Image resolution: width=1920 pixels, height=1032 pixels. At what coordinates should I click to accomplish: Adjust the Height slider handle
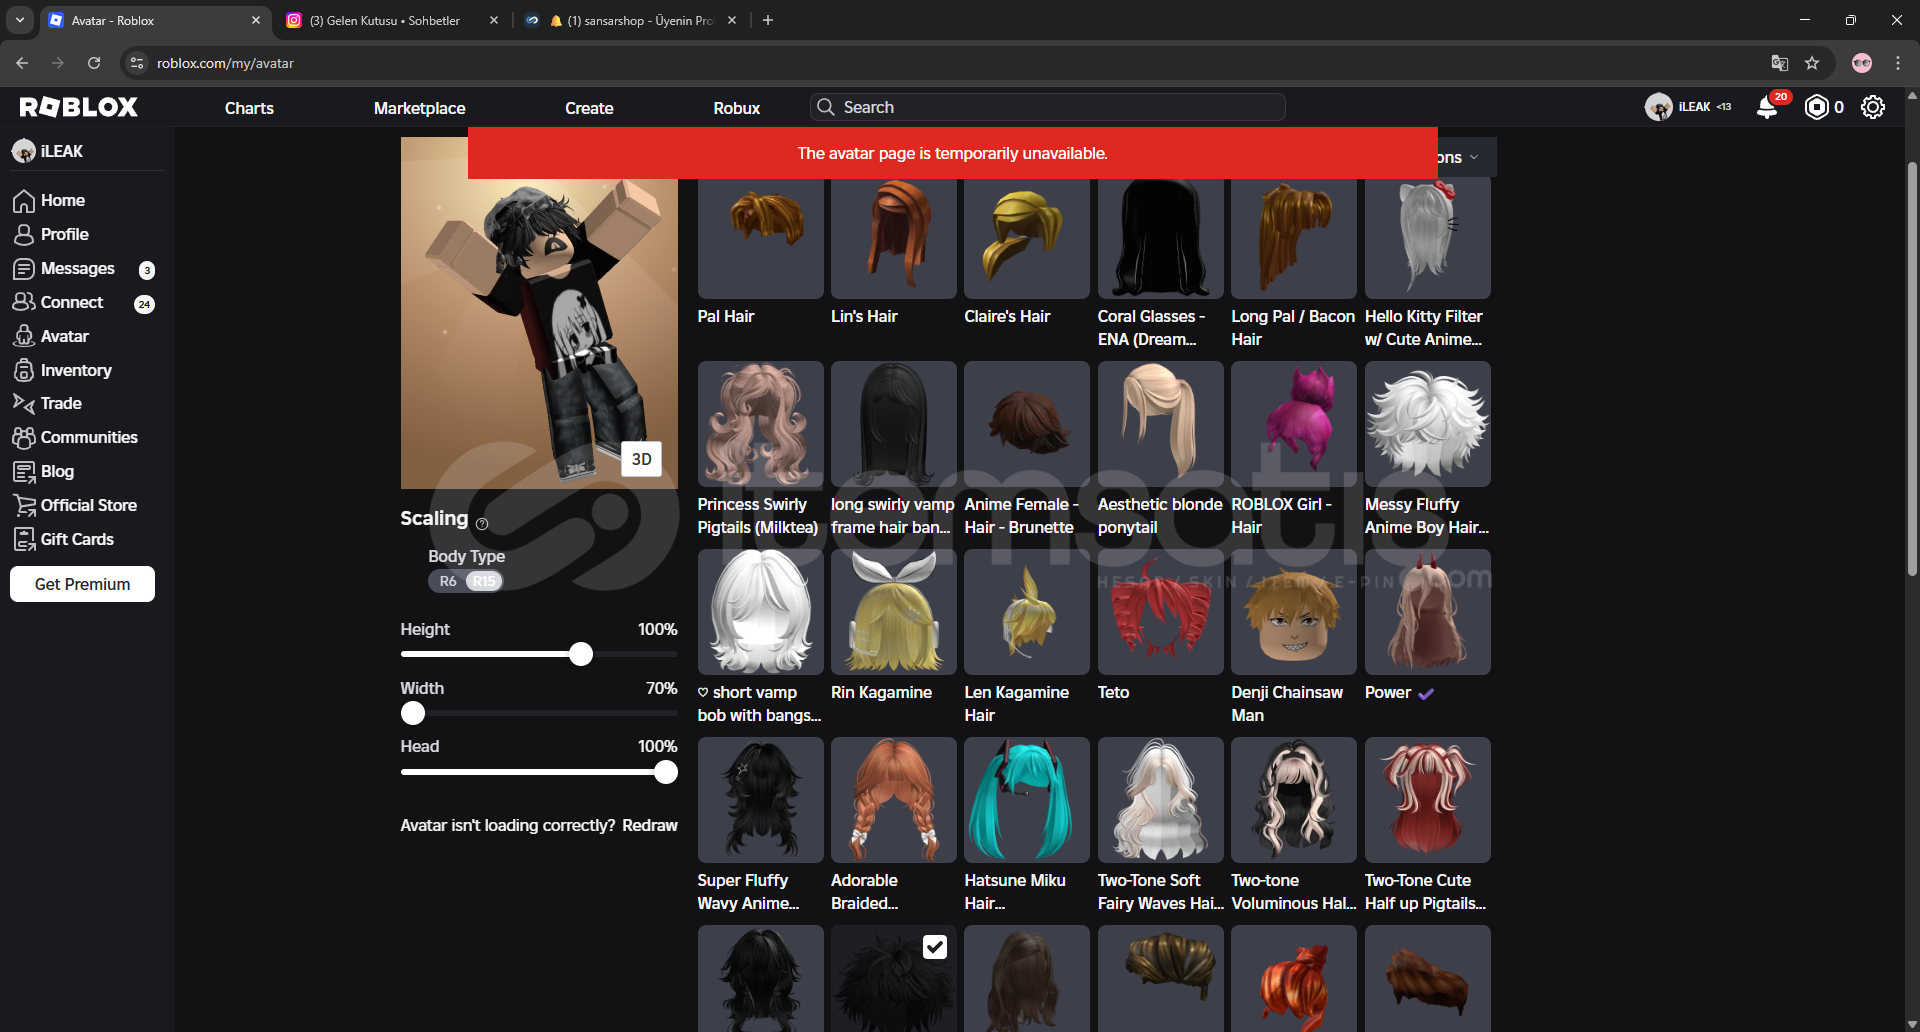click(x=581, y=654)
